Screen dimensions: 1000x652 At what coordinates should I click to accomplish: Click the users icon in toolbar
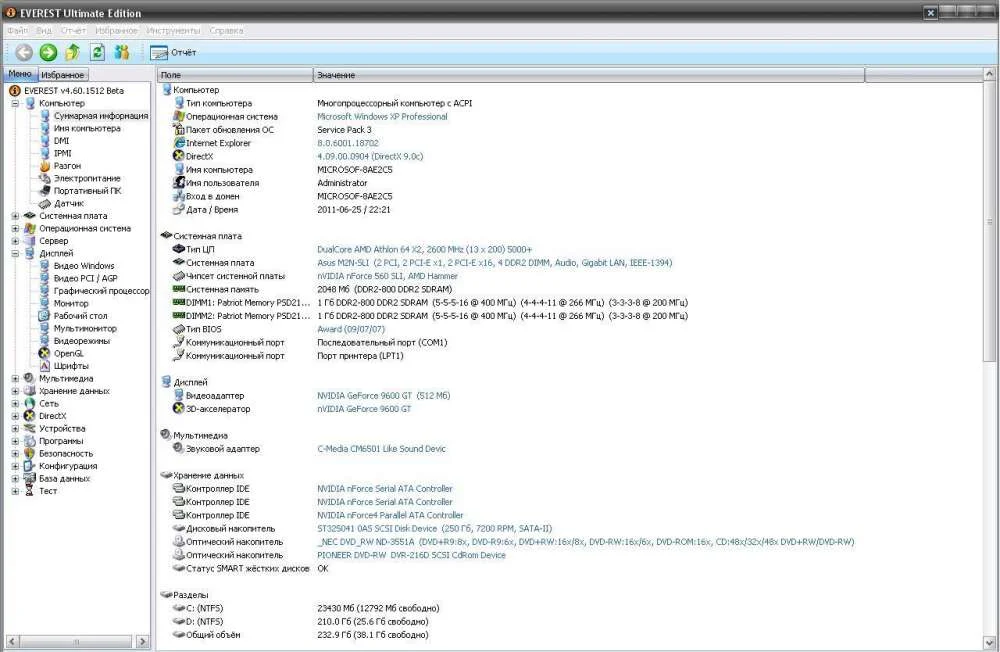122,52
